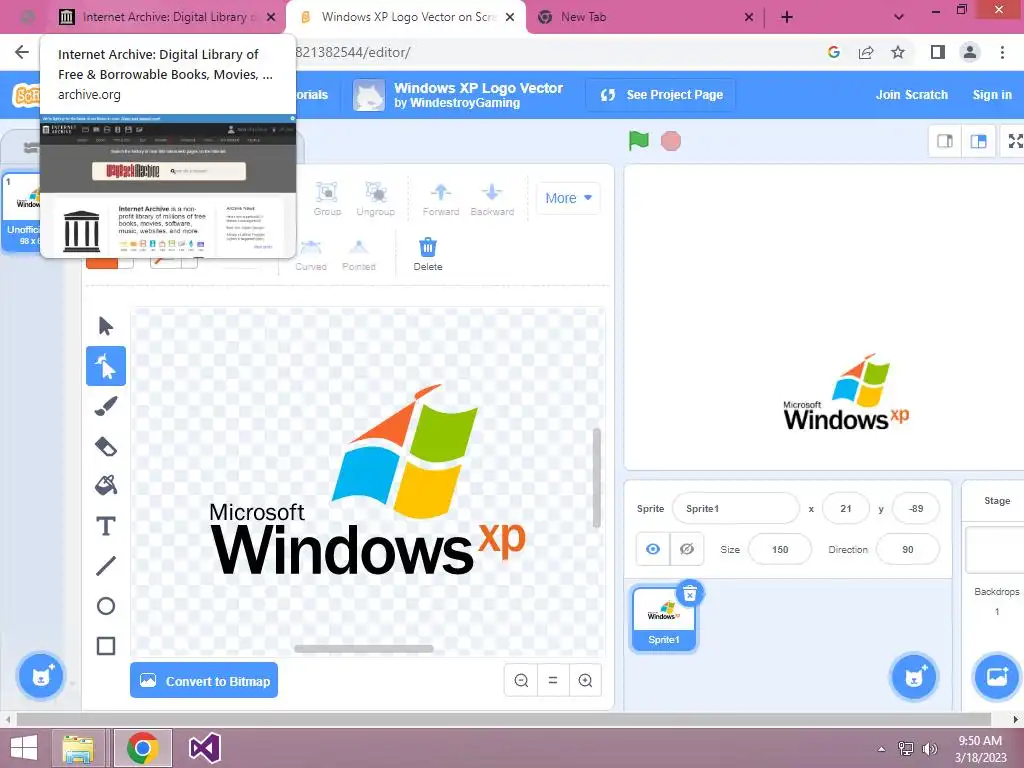
Task: Open File Explorer from taskbar
Action: click(x=78, y=748)
